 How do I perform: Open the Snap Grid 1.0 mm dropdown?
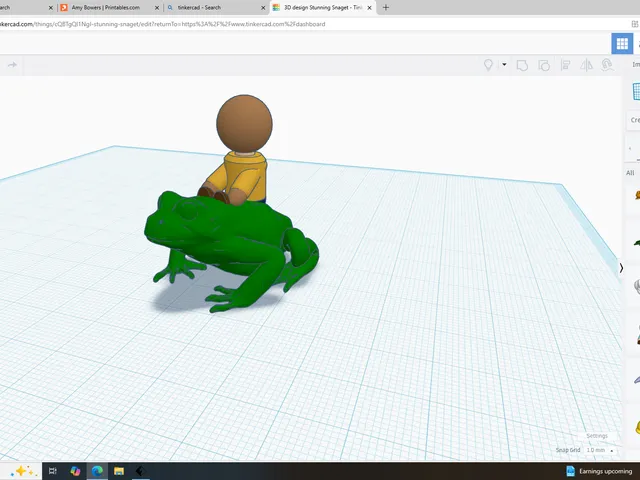(x=600, y=450)
